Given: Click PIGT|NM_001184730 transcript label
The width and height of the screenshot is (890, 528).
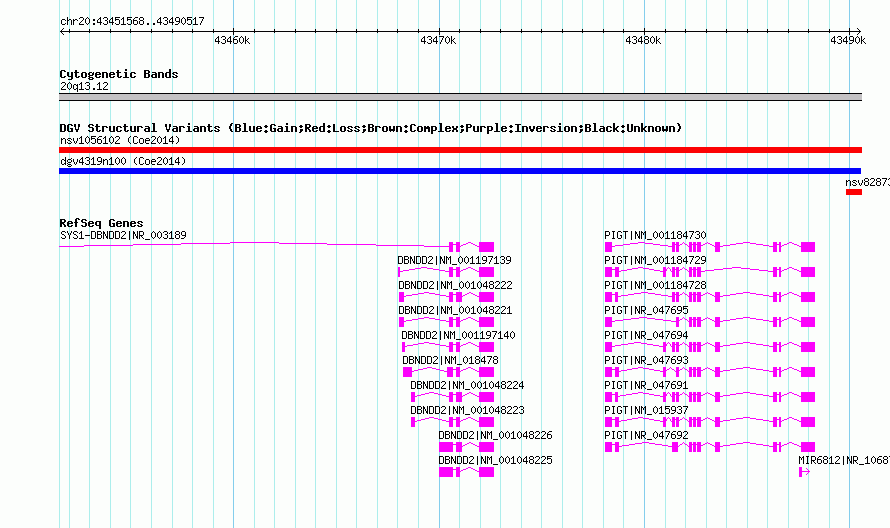Looking at the screenshot, I should [655, 235].
